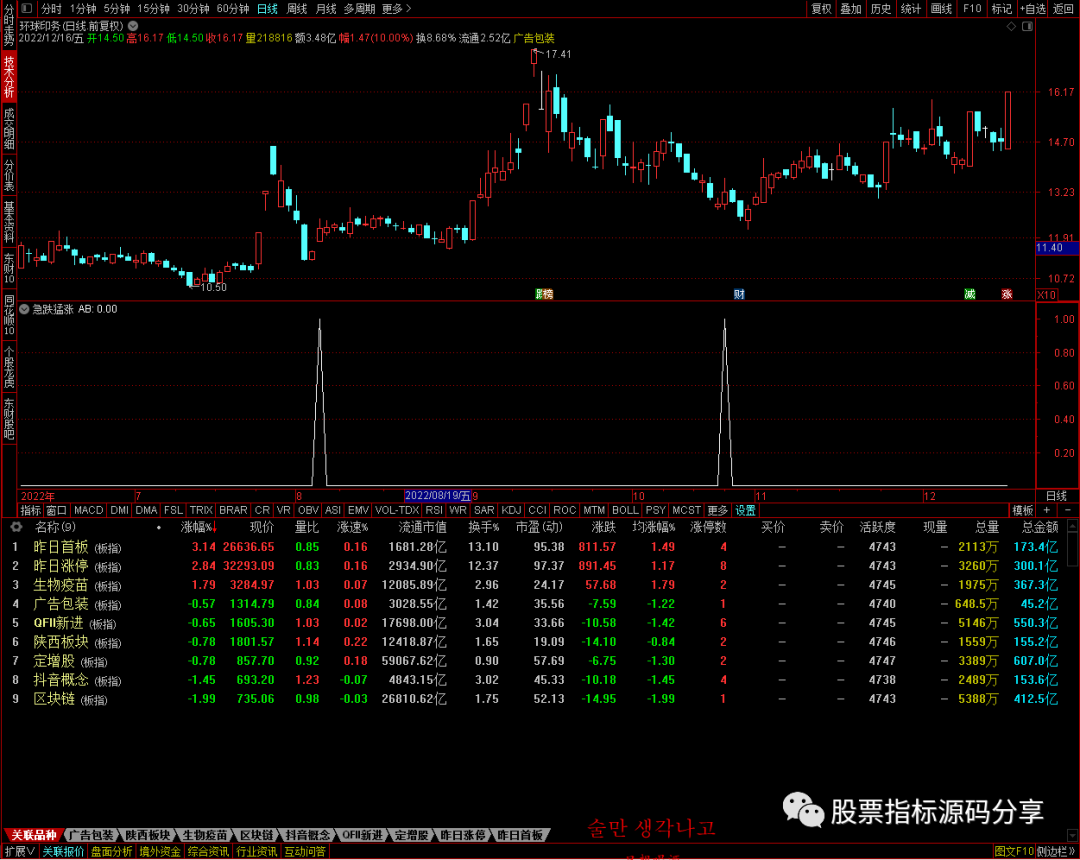
Task: Switch to the MCST indicator
Action: point(686,510)
